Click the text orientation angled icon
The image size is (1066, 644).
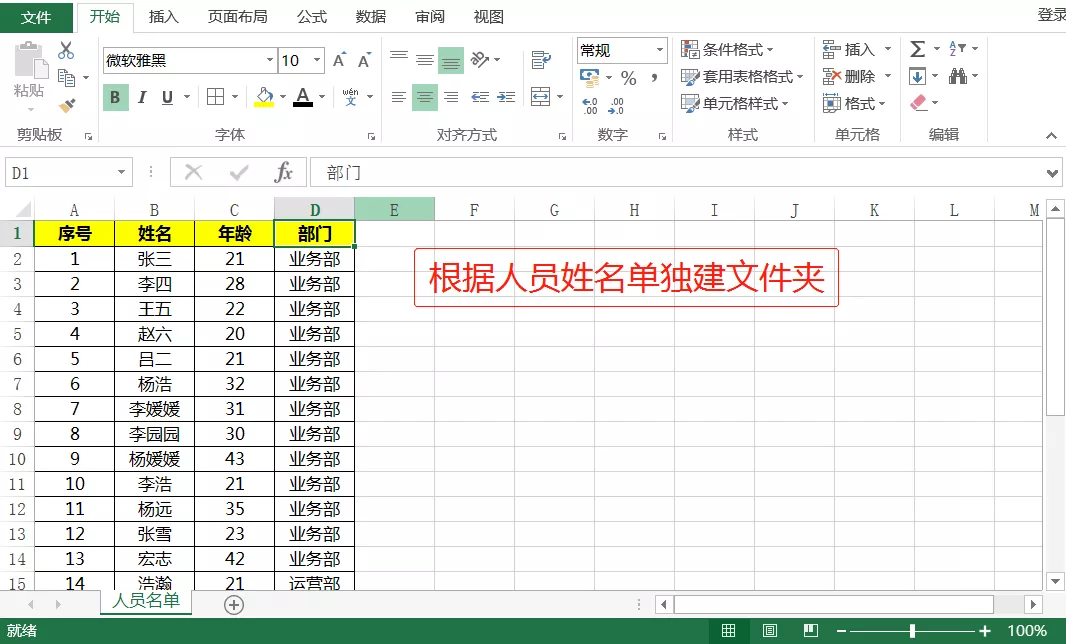(x=479, y=60)
